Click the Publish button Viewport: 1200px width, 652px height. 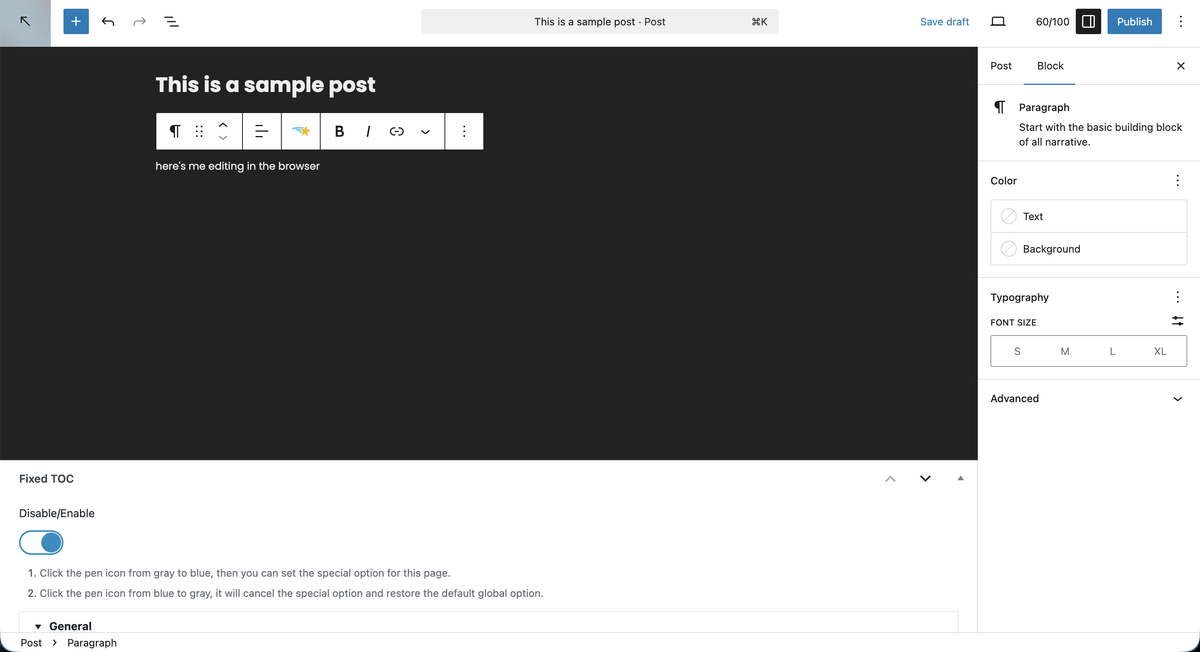(x=1134, y=21)
